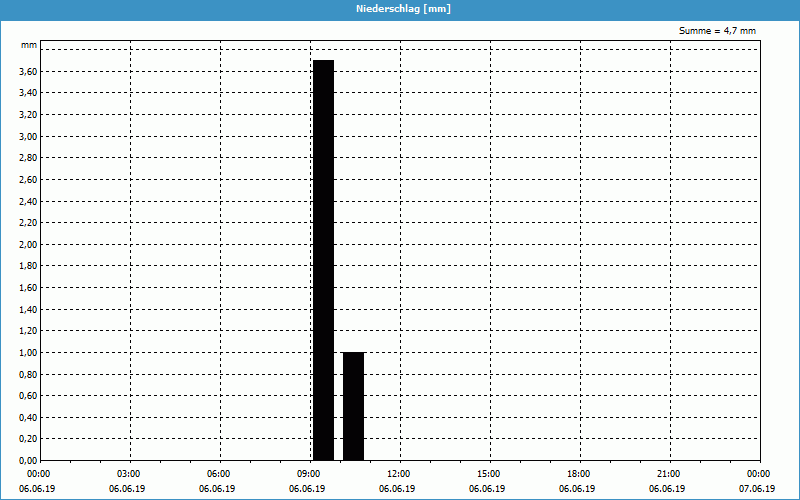Click the 00:00 label above the first 06.06.19

click(x=40, y=474)
